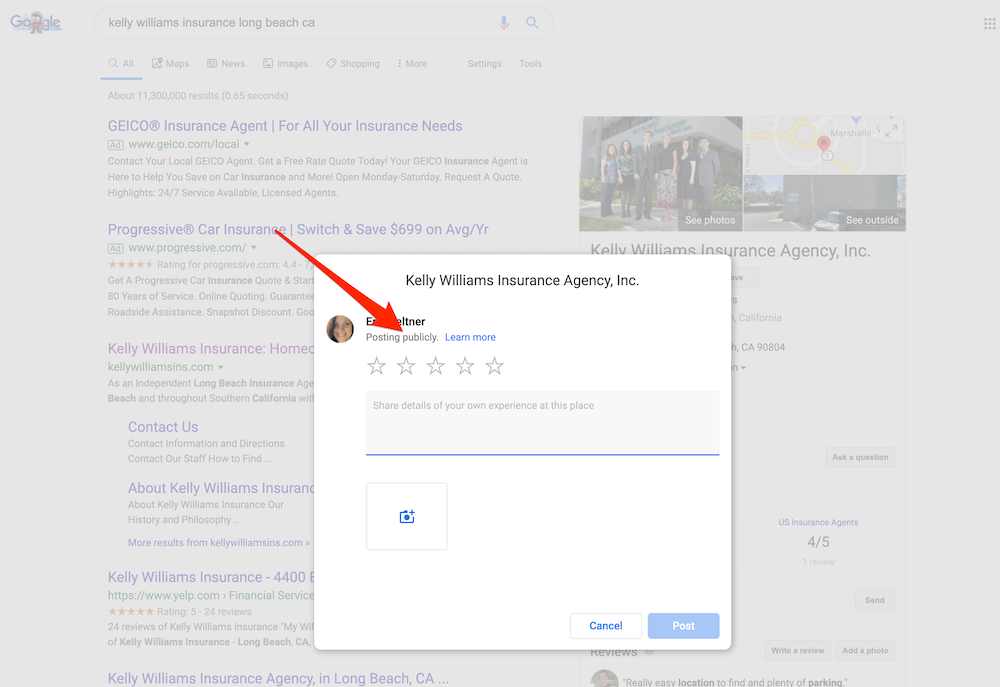Image resolution: width=1000 pixels, height=687 pixels.
Task: Switch to the Images tab
Action: (286, 64)
